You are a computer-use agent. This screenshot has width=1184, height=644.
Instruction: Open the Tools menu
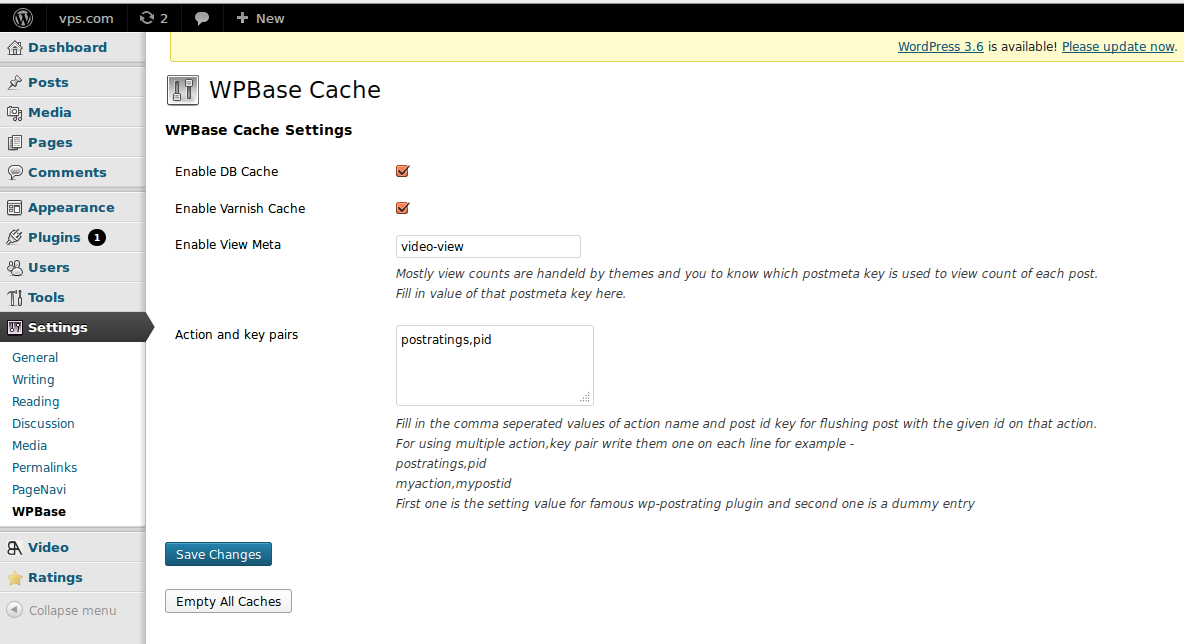46,297
